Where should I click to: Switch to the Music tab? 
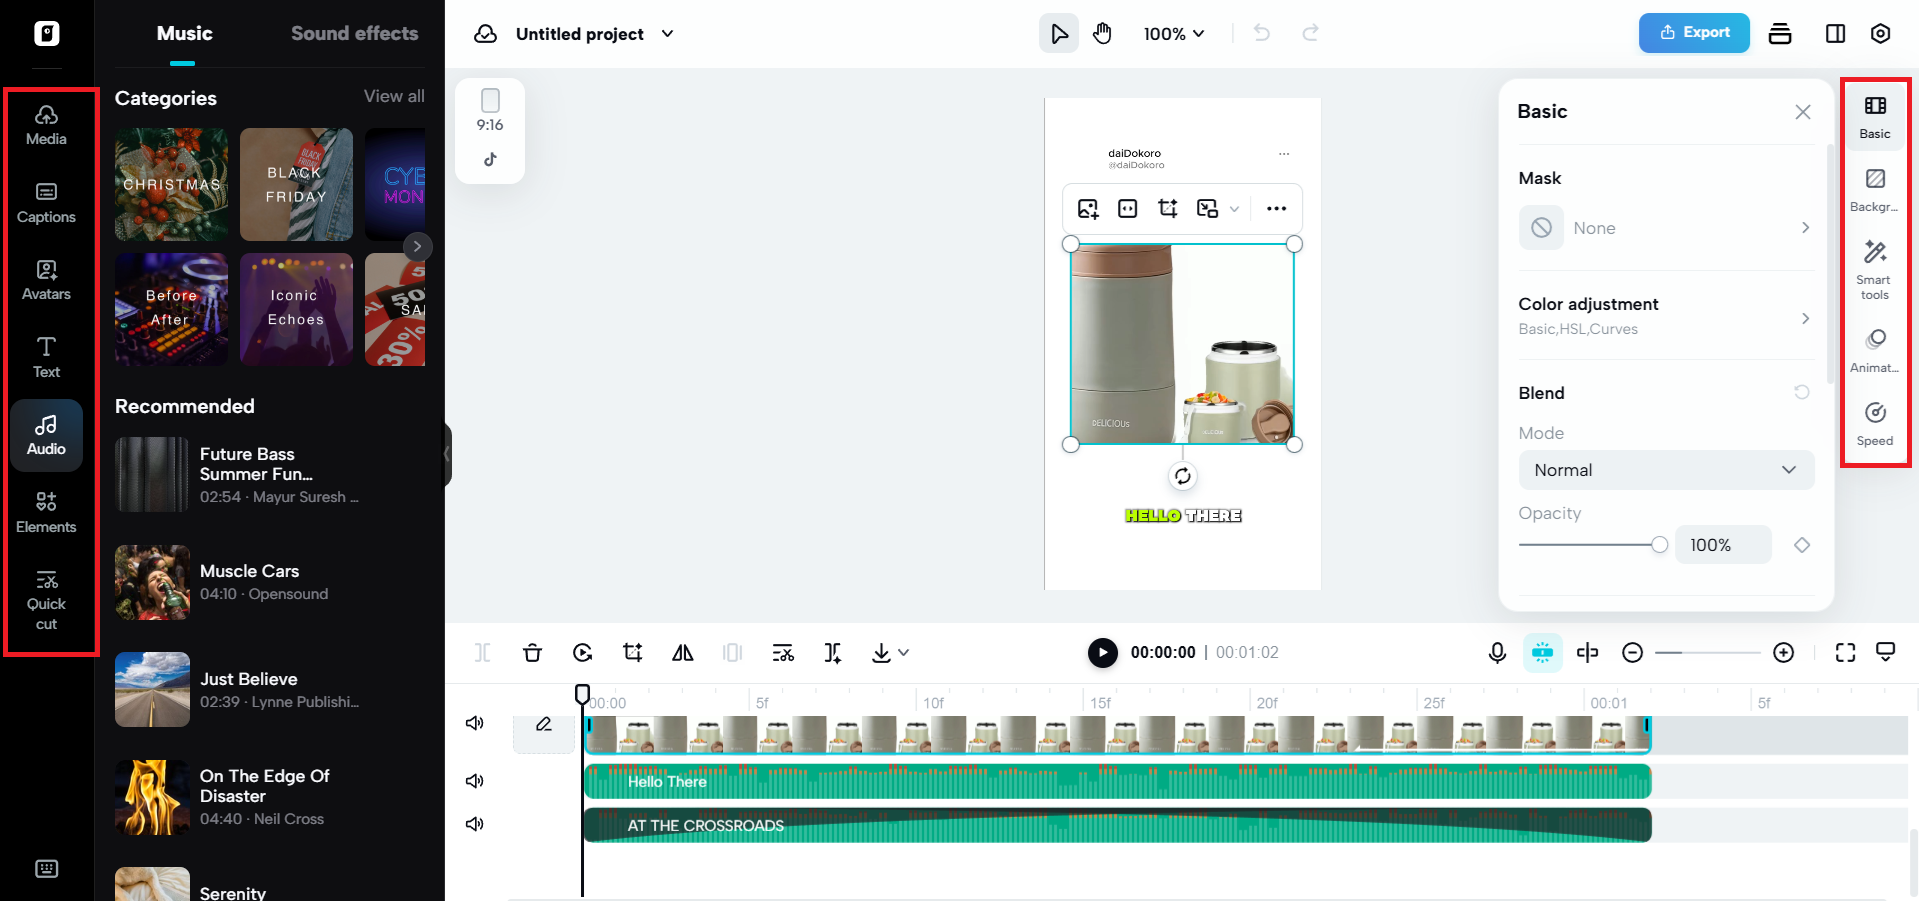tap(184, 33)
